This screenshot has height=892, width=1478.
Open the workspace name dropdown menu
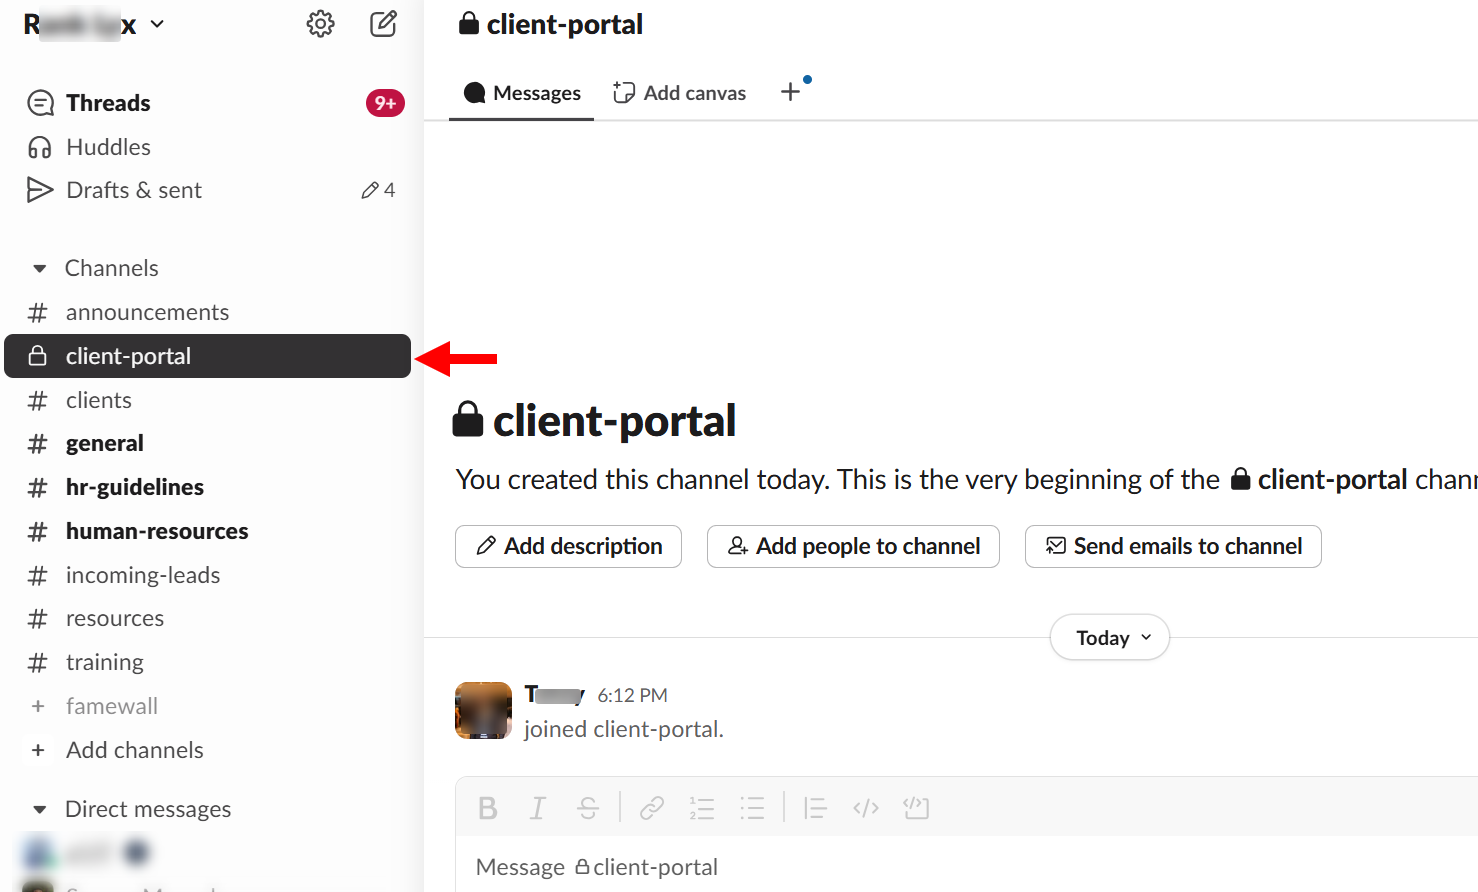(x=94, y=24)
